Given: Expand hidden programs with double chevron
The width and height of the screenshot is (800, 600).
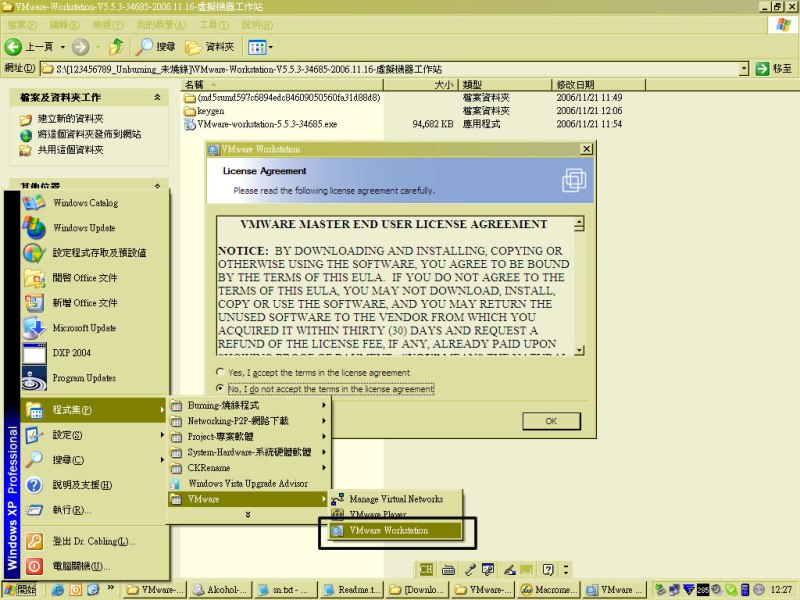Looking at the screenshot, I should (x=248, y=514).
